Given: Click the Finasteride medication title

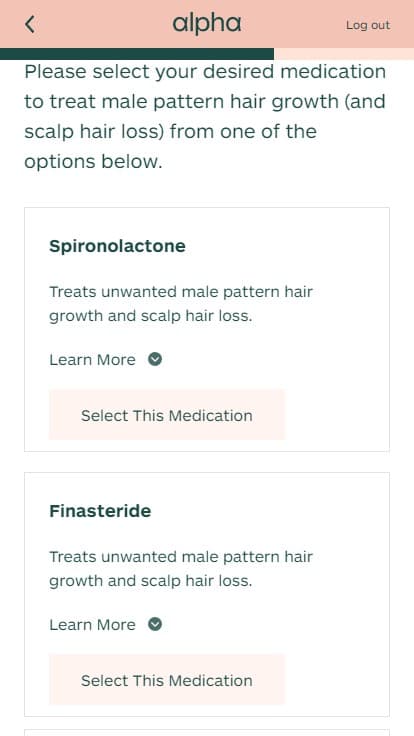Looking at the screenshot, I should (x=100, y=511).
